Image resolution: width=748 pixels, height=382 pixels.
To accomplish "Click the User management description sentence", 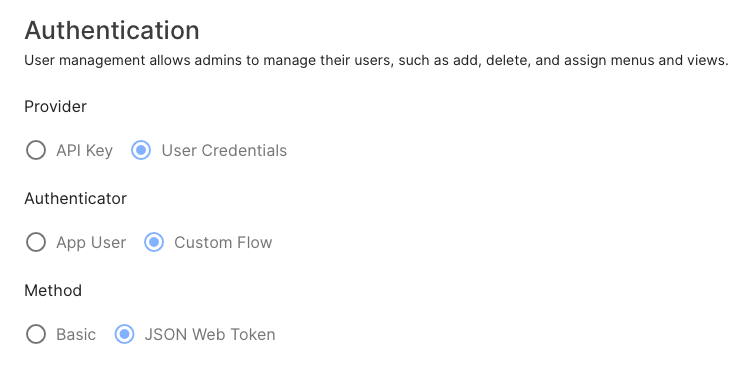I will [x=376, y=61].
